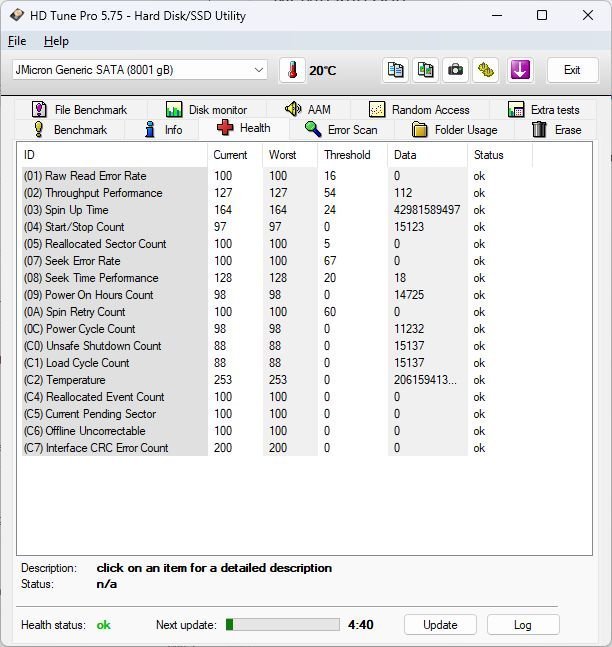Select the (C2) Temperature row
Screen dimensions: 612x647
tap(276, 380)
